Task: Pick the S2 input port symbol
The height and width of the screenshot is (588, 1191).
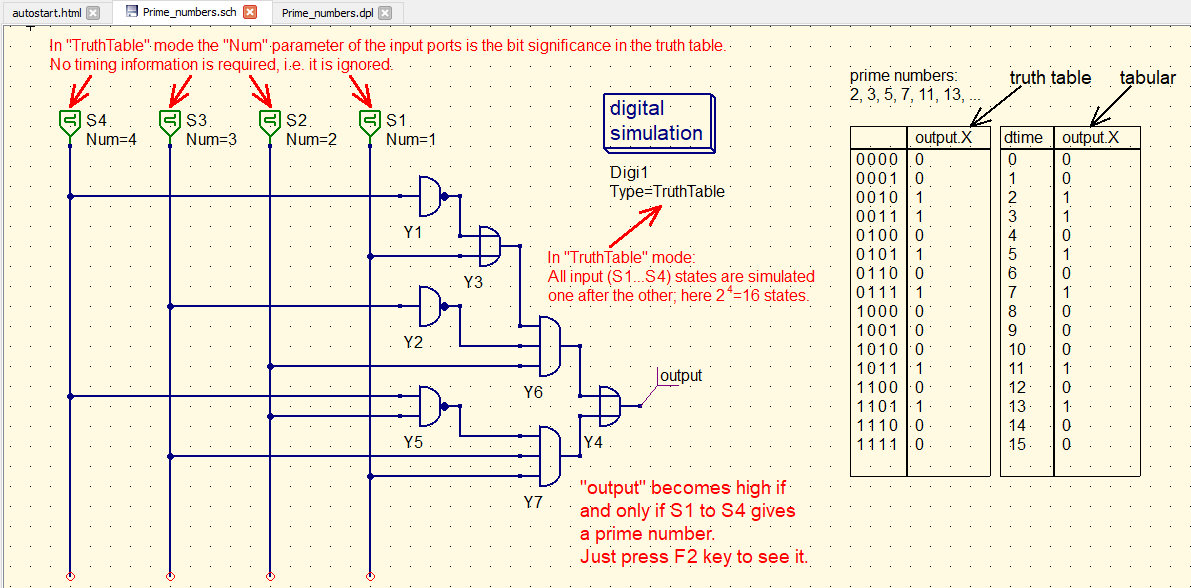Action: 269,122
